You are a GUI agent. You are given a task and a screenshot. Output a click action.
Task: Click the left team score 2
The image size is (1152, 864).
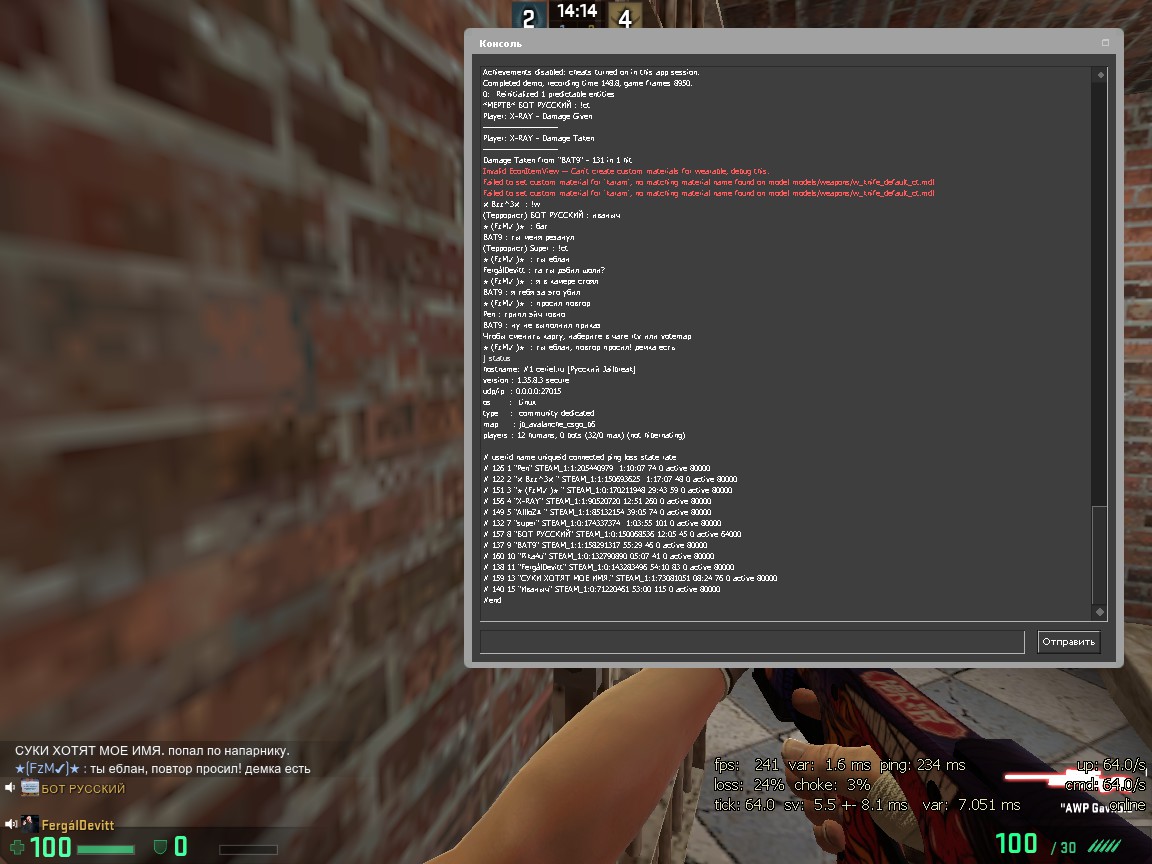pyautogui.click(x=528, y=17)
